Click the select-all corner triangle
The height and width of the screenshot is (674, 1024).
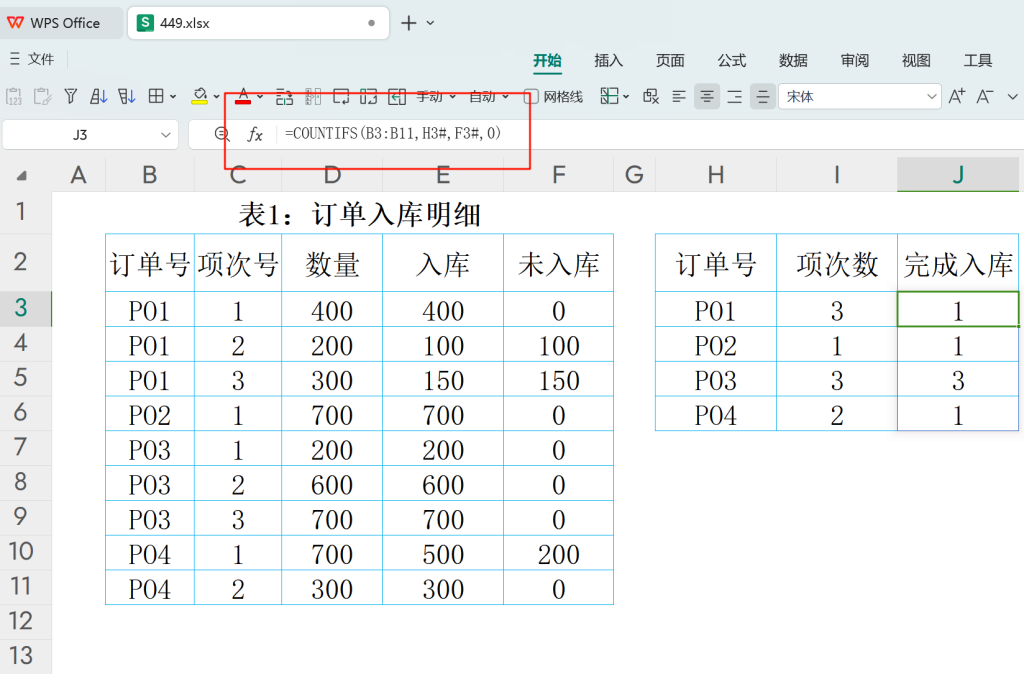[22, 175]
